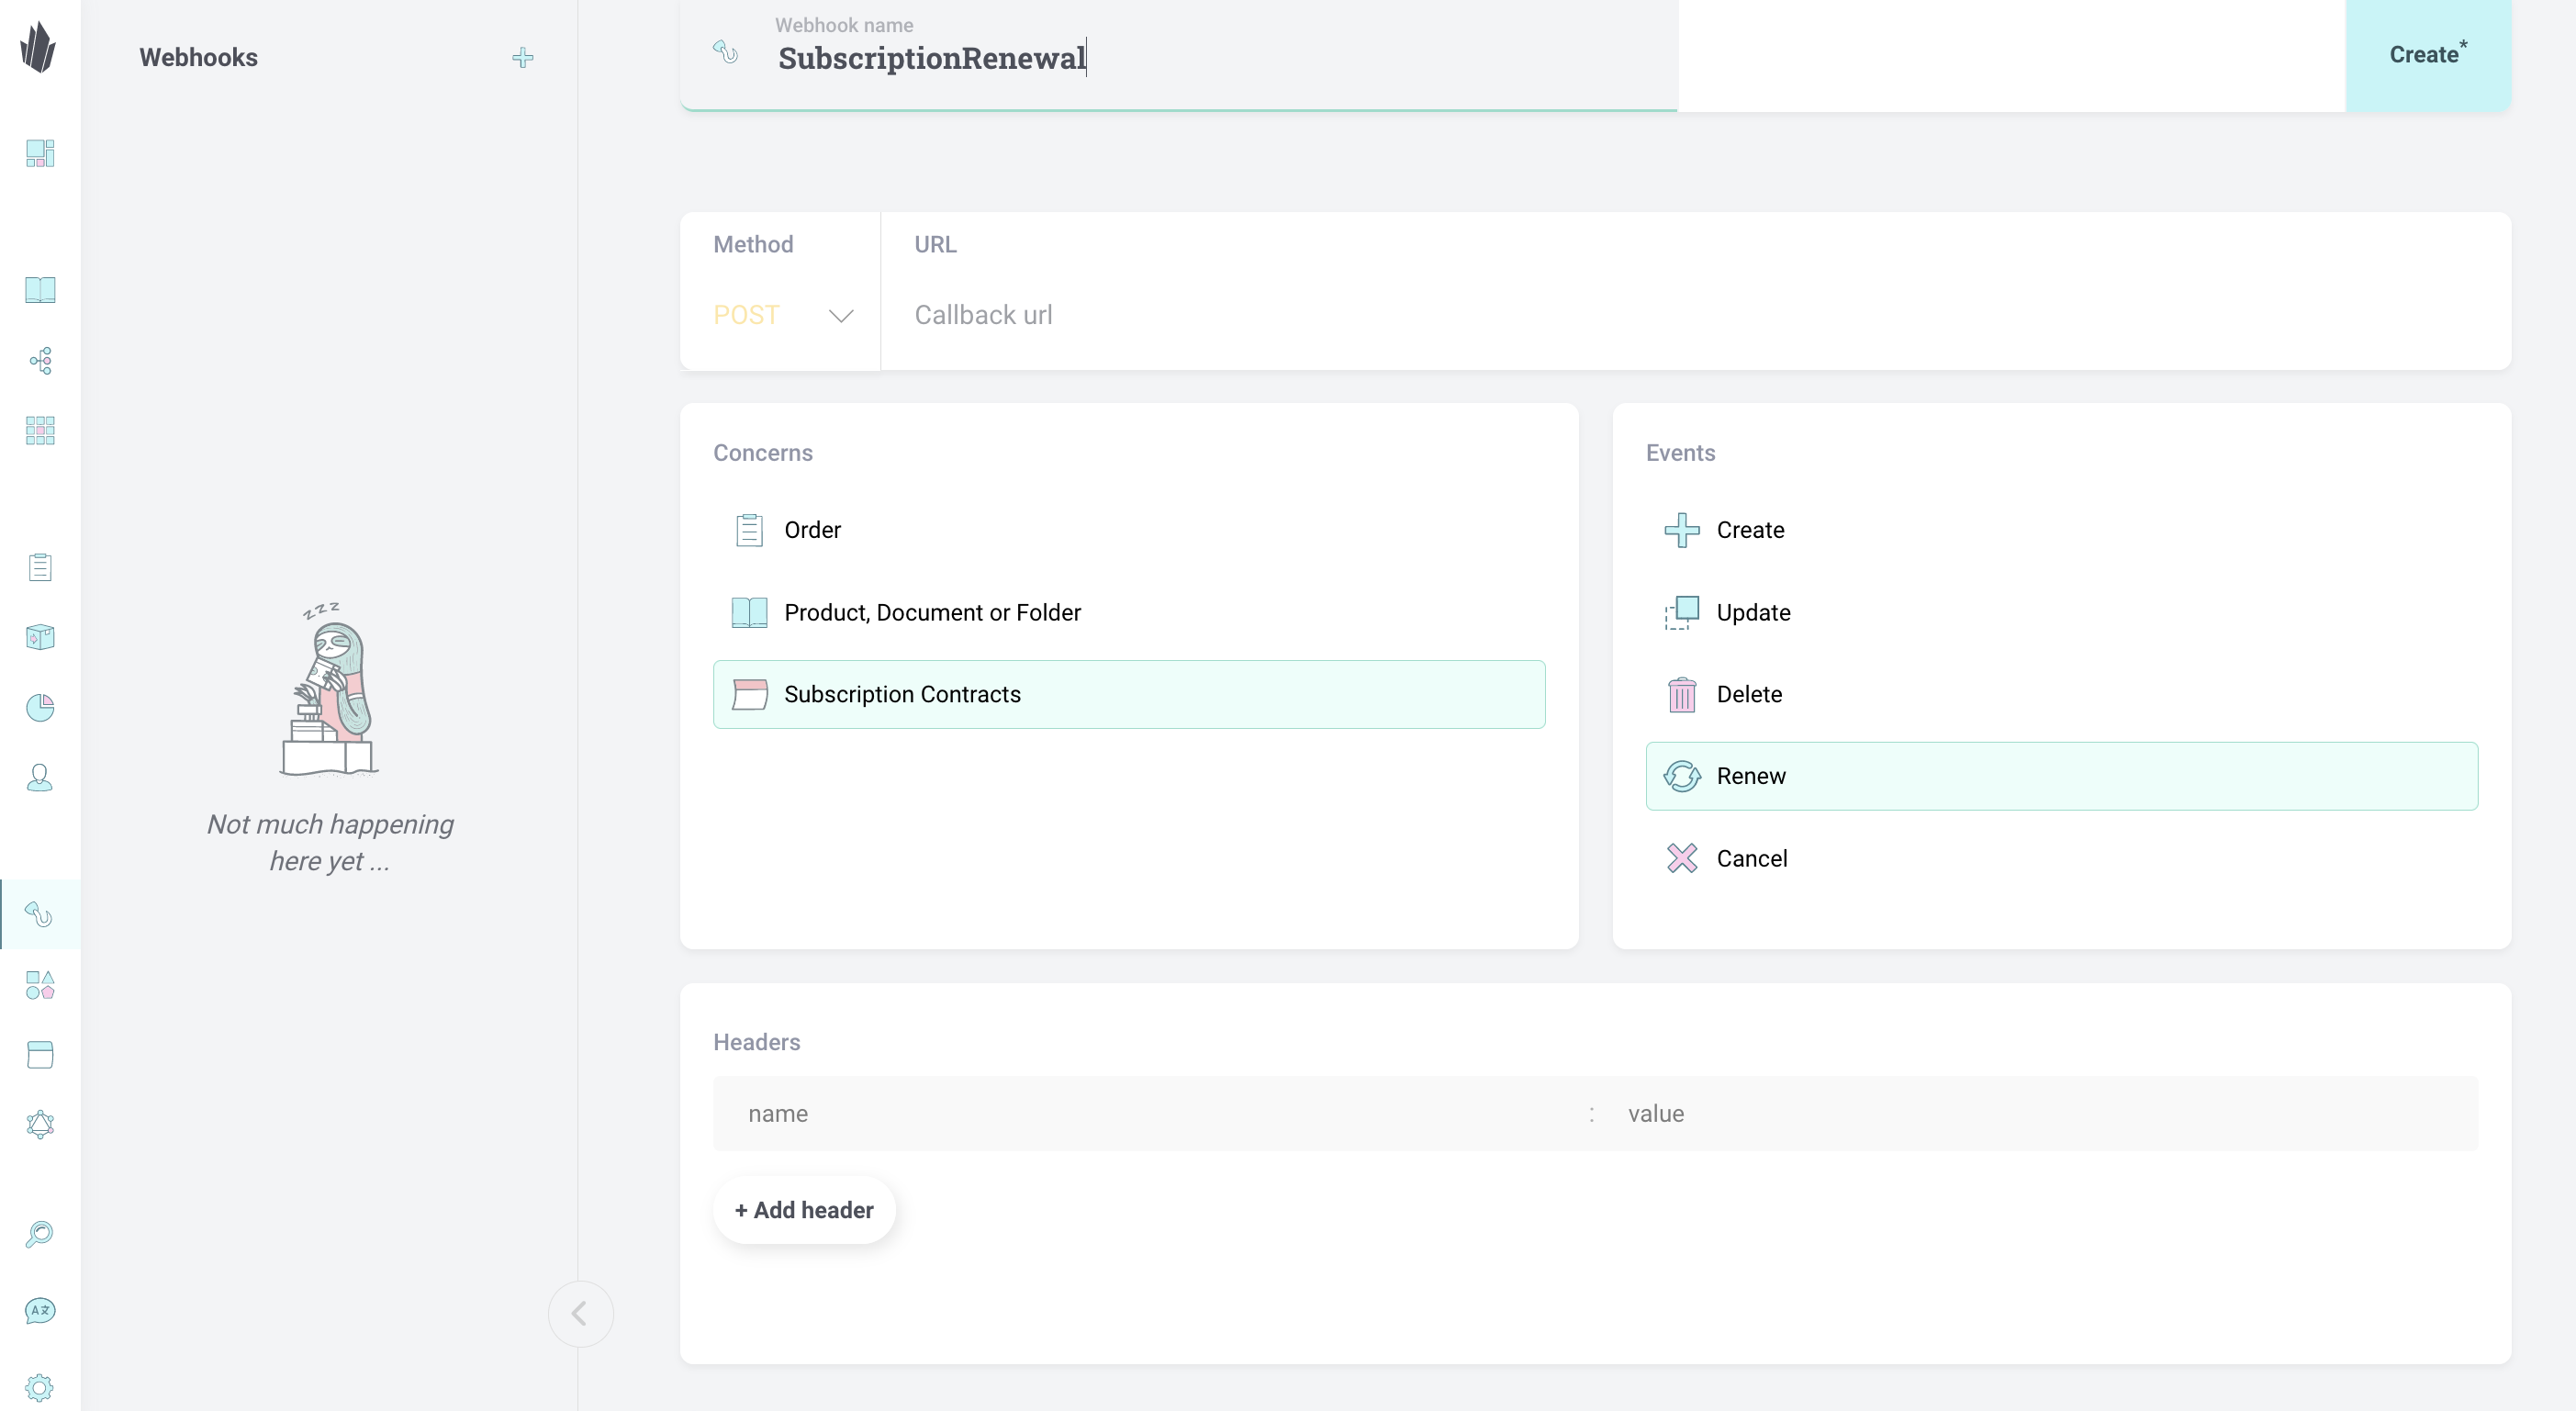Open the grids icon in sidebar
This screenshot has width=2576, height=1411.
[40, 430]
